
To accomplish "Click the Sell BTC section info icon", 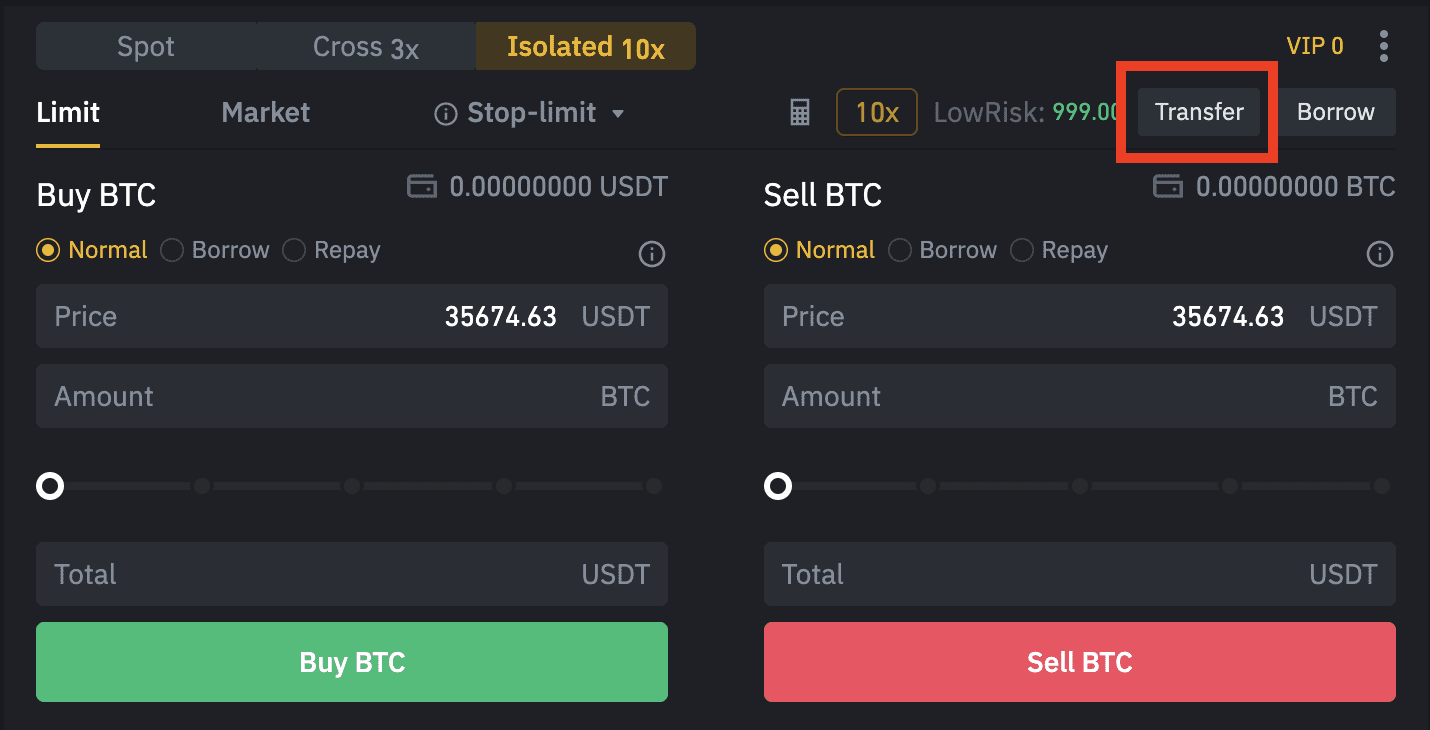I will tap(1380, 254).
